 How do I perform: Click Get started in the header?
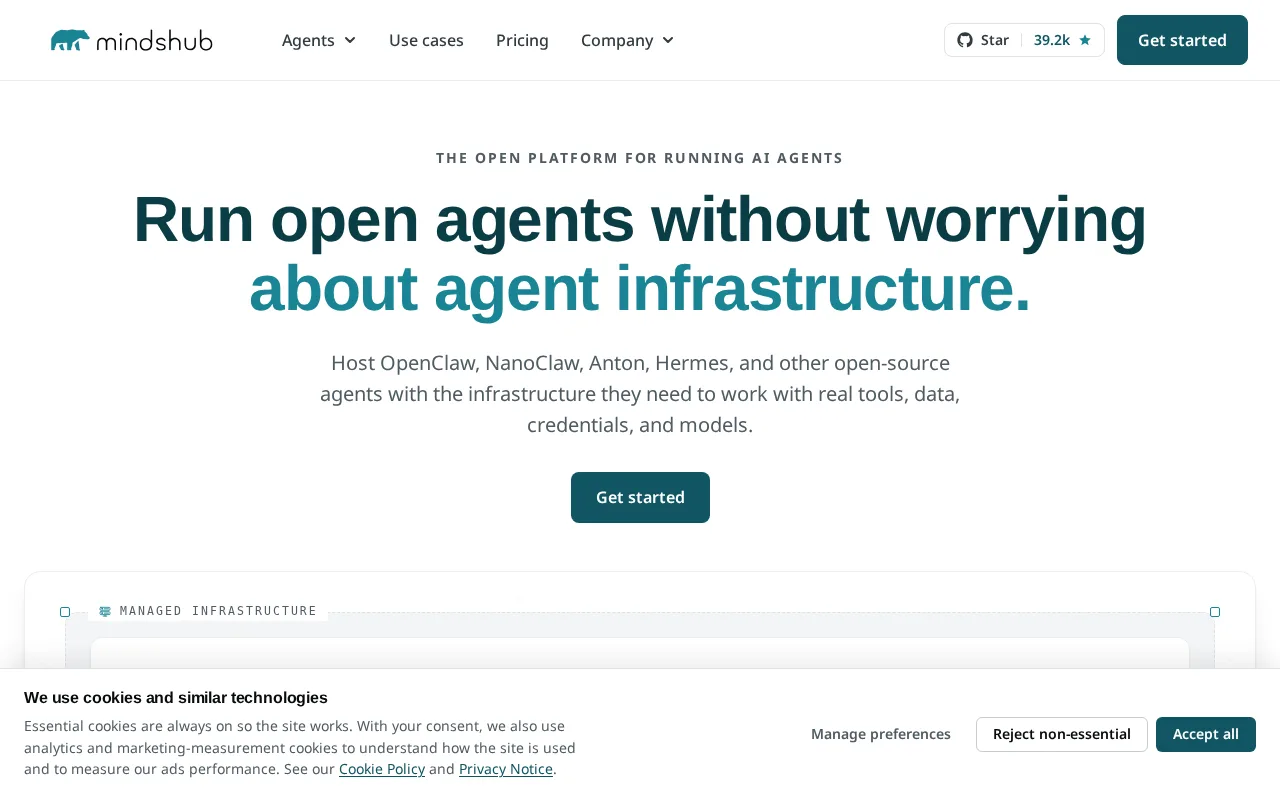click(1182, 40)
